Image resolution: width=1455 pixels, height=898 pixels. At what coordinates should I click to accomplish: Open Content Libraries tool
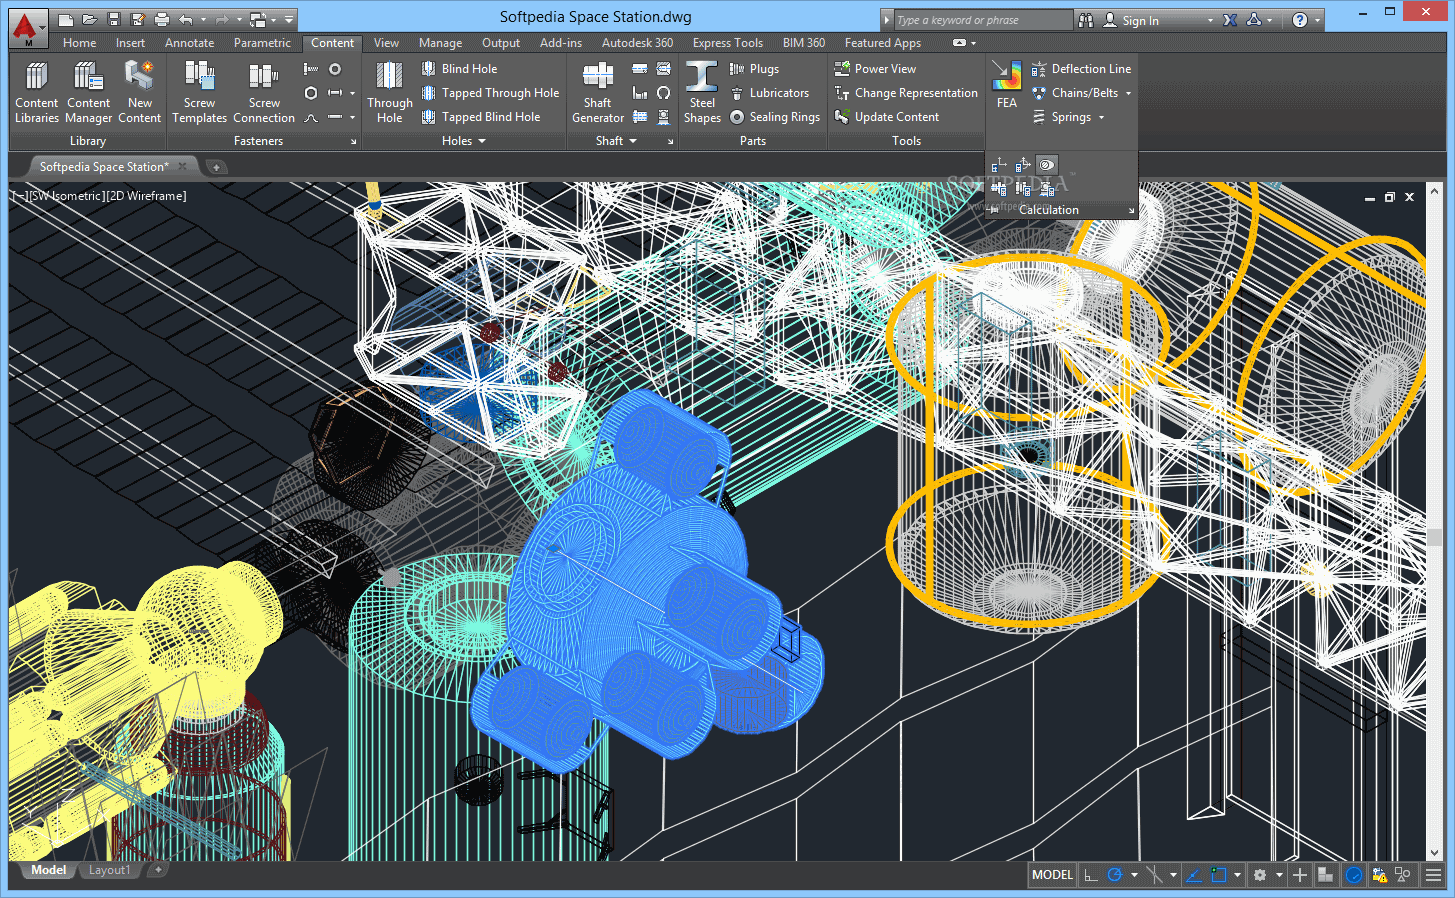[x=36, y=92]
